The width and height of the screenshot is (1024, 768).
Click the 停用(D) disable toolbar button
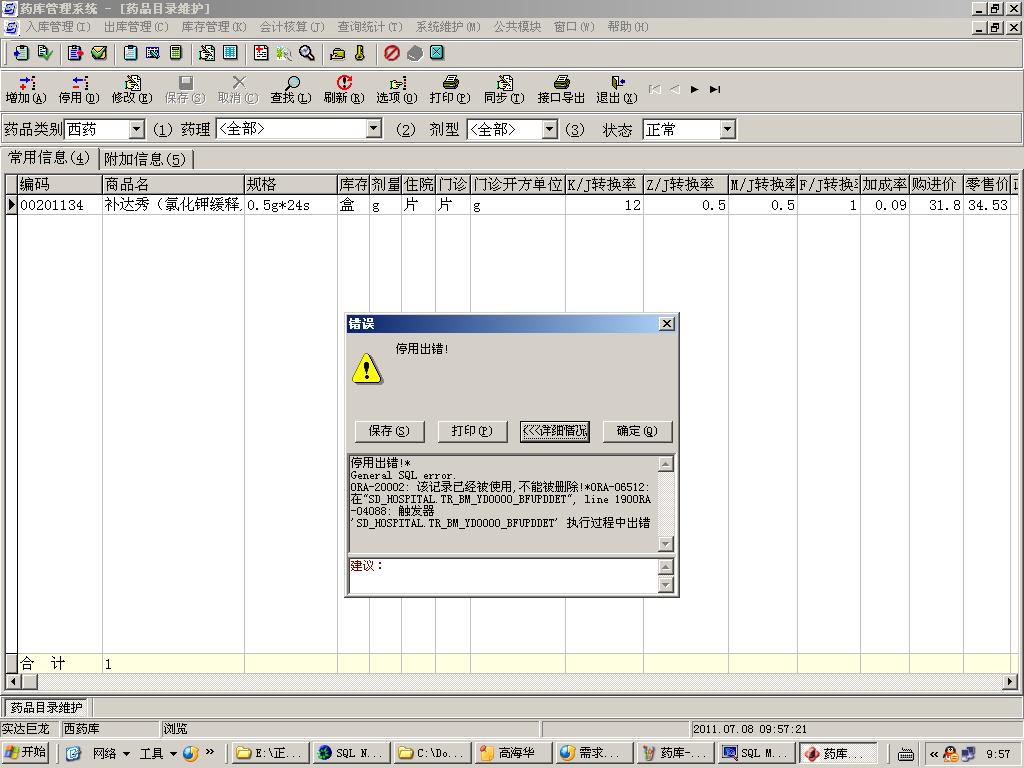point(79,89)
